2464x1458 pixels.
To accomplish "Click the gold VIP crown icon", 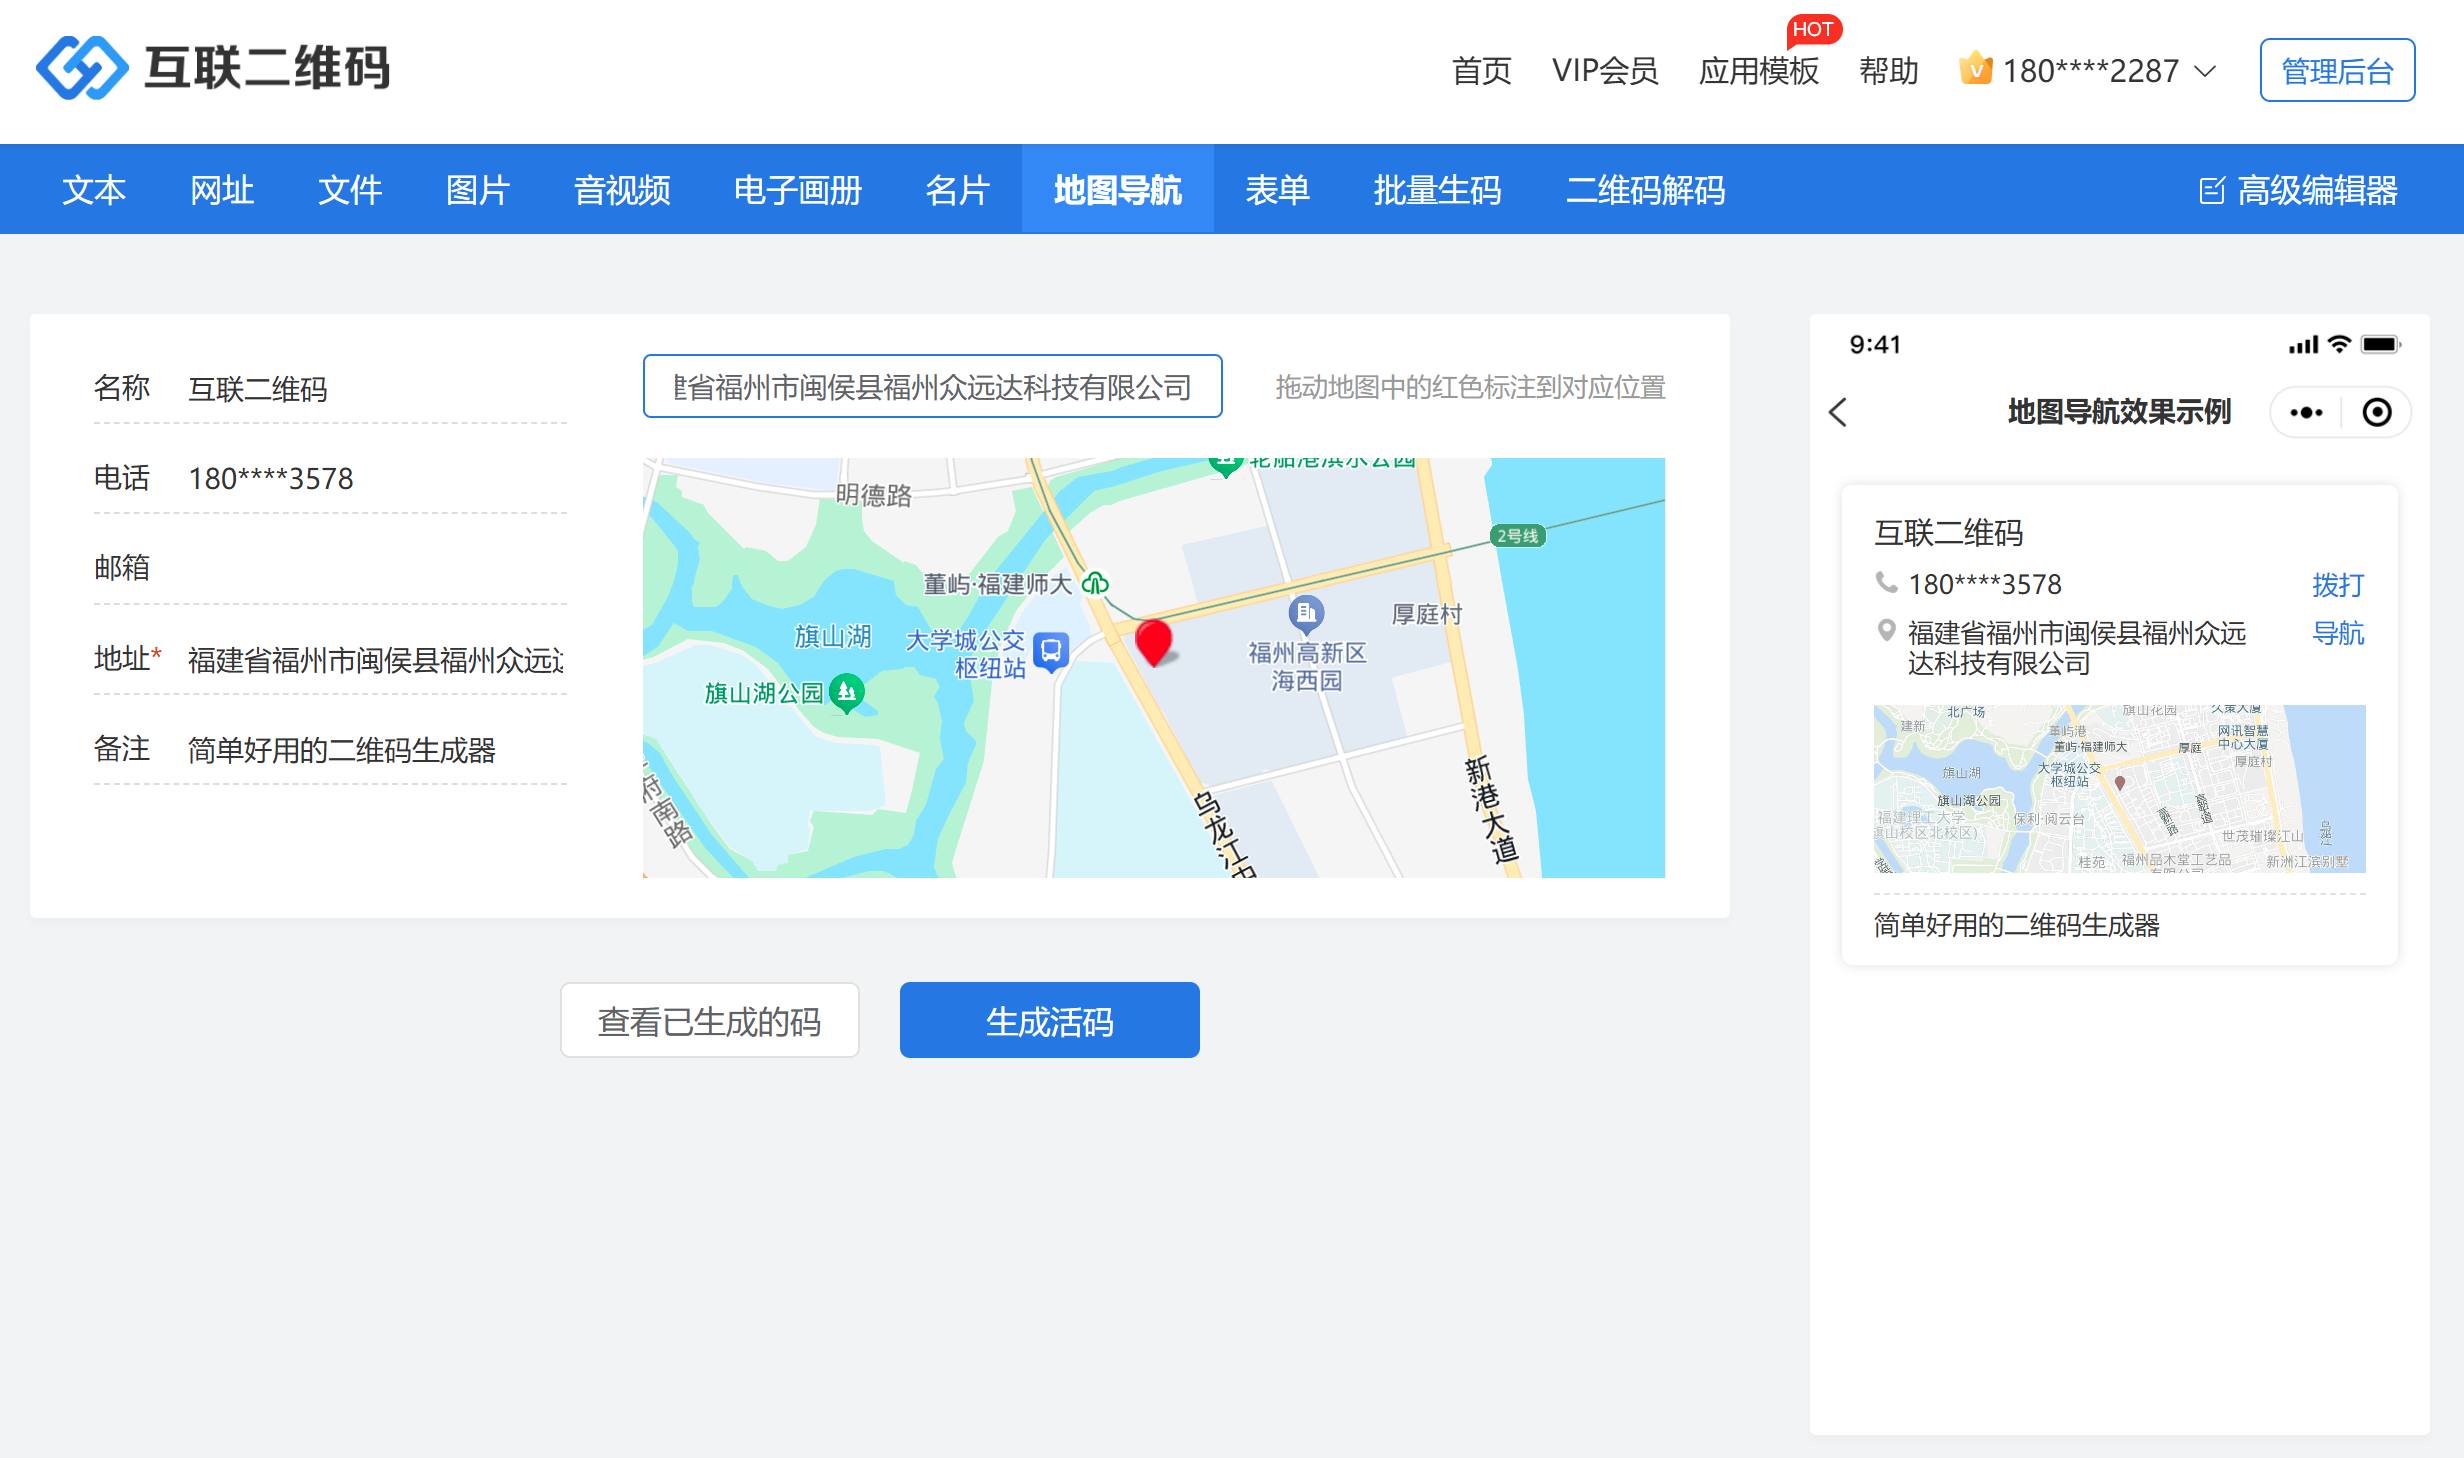I will [x=1975, y=69].
